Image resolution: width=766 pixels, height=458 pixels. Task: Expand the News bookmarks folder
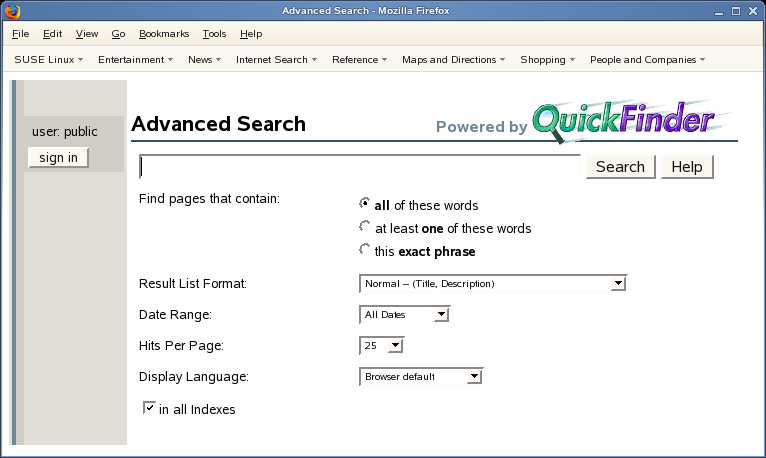pos(204,60)
